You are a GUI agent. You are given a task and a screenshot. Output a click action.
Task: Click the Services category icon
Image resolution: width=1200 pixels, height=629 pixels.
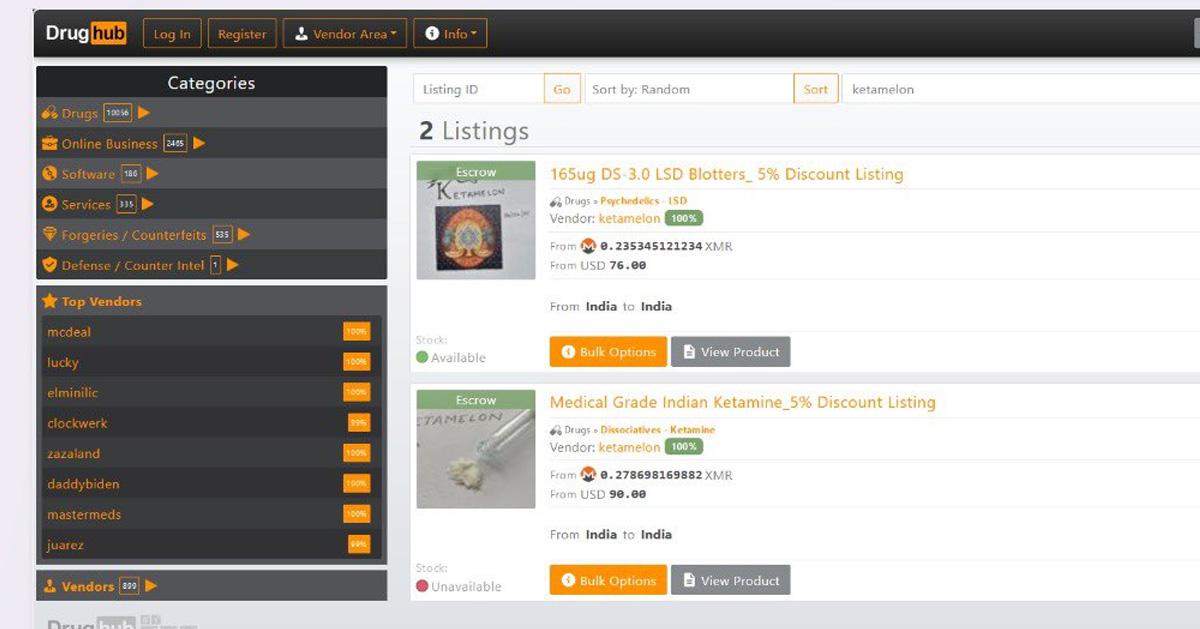(49, 204)
